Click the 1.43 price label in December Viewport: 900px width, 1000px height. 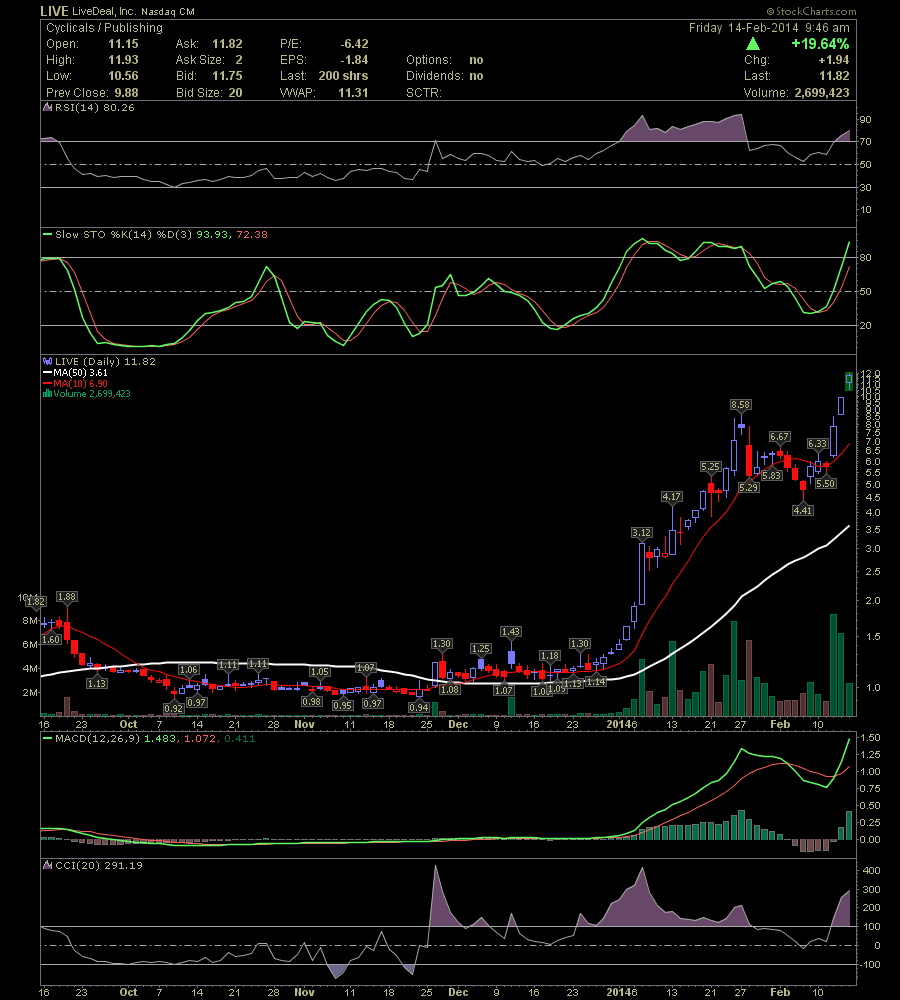tap(511, 631)
